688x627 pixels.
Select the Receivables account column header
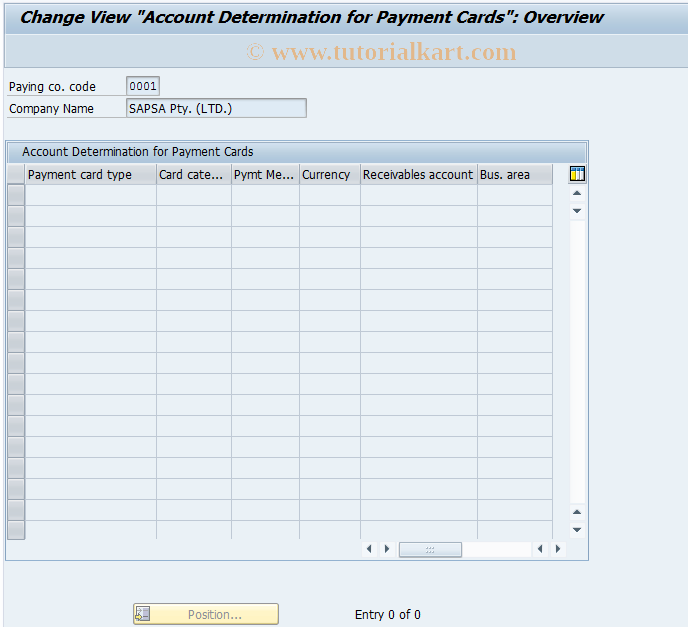click(x=419, y=175)
